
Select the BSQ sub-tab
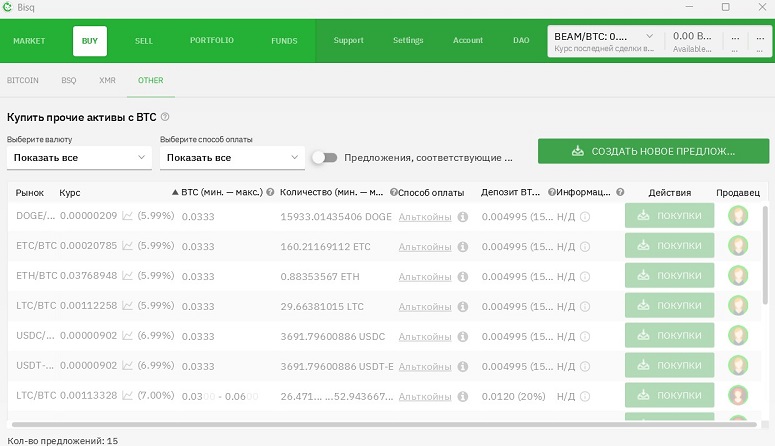coord(69,80)
